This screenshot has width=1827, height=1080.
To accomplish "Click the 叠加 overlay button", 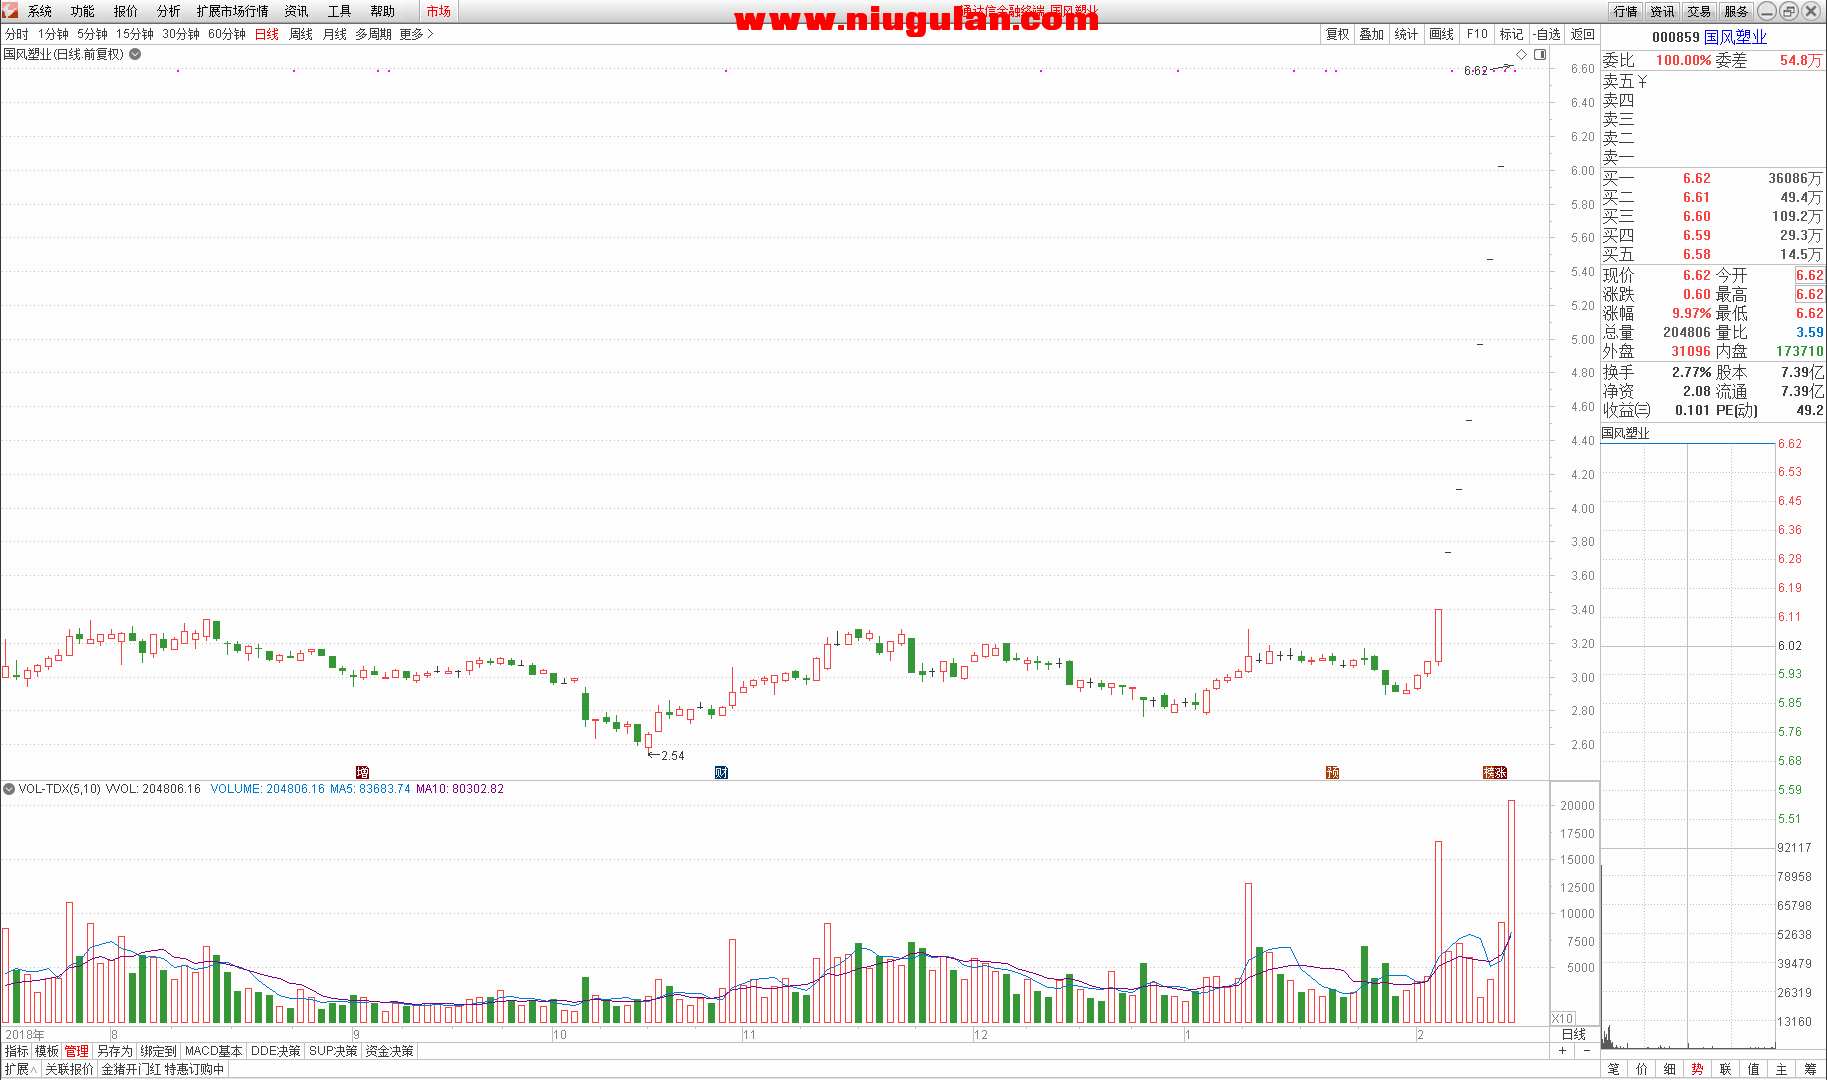I will tap(1372, 34).
